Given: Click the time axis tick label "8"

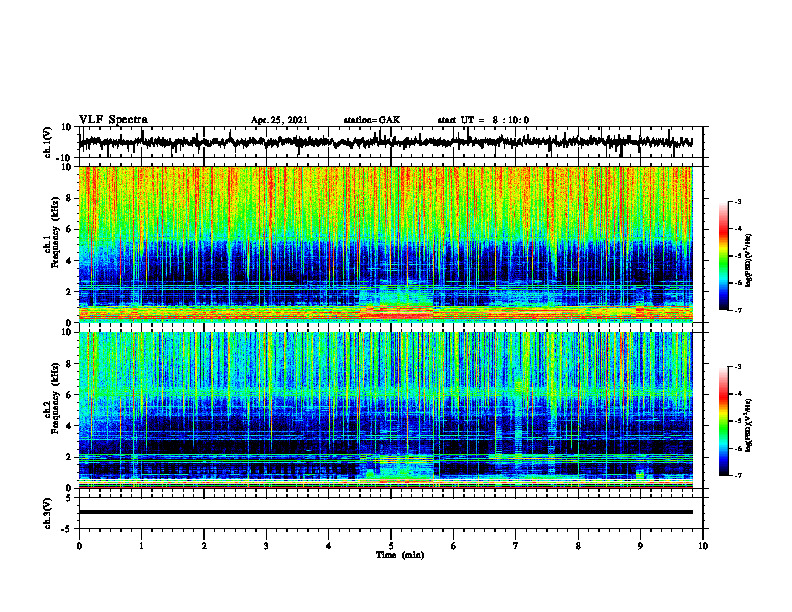Looking at the screenshot, I should (x=578, y=546).
